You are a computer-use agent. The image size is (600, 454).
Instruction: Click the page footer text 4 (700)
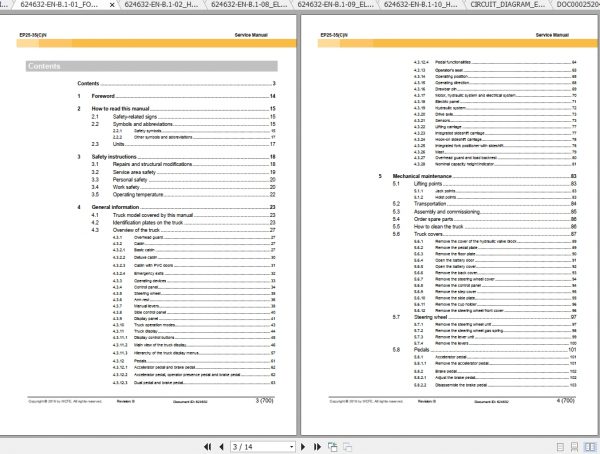coord(566,400)
